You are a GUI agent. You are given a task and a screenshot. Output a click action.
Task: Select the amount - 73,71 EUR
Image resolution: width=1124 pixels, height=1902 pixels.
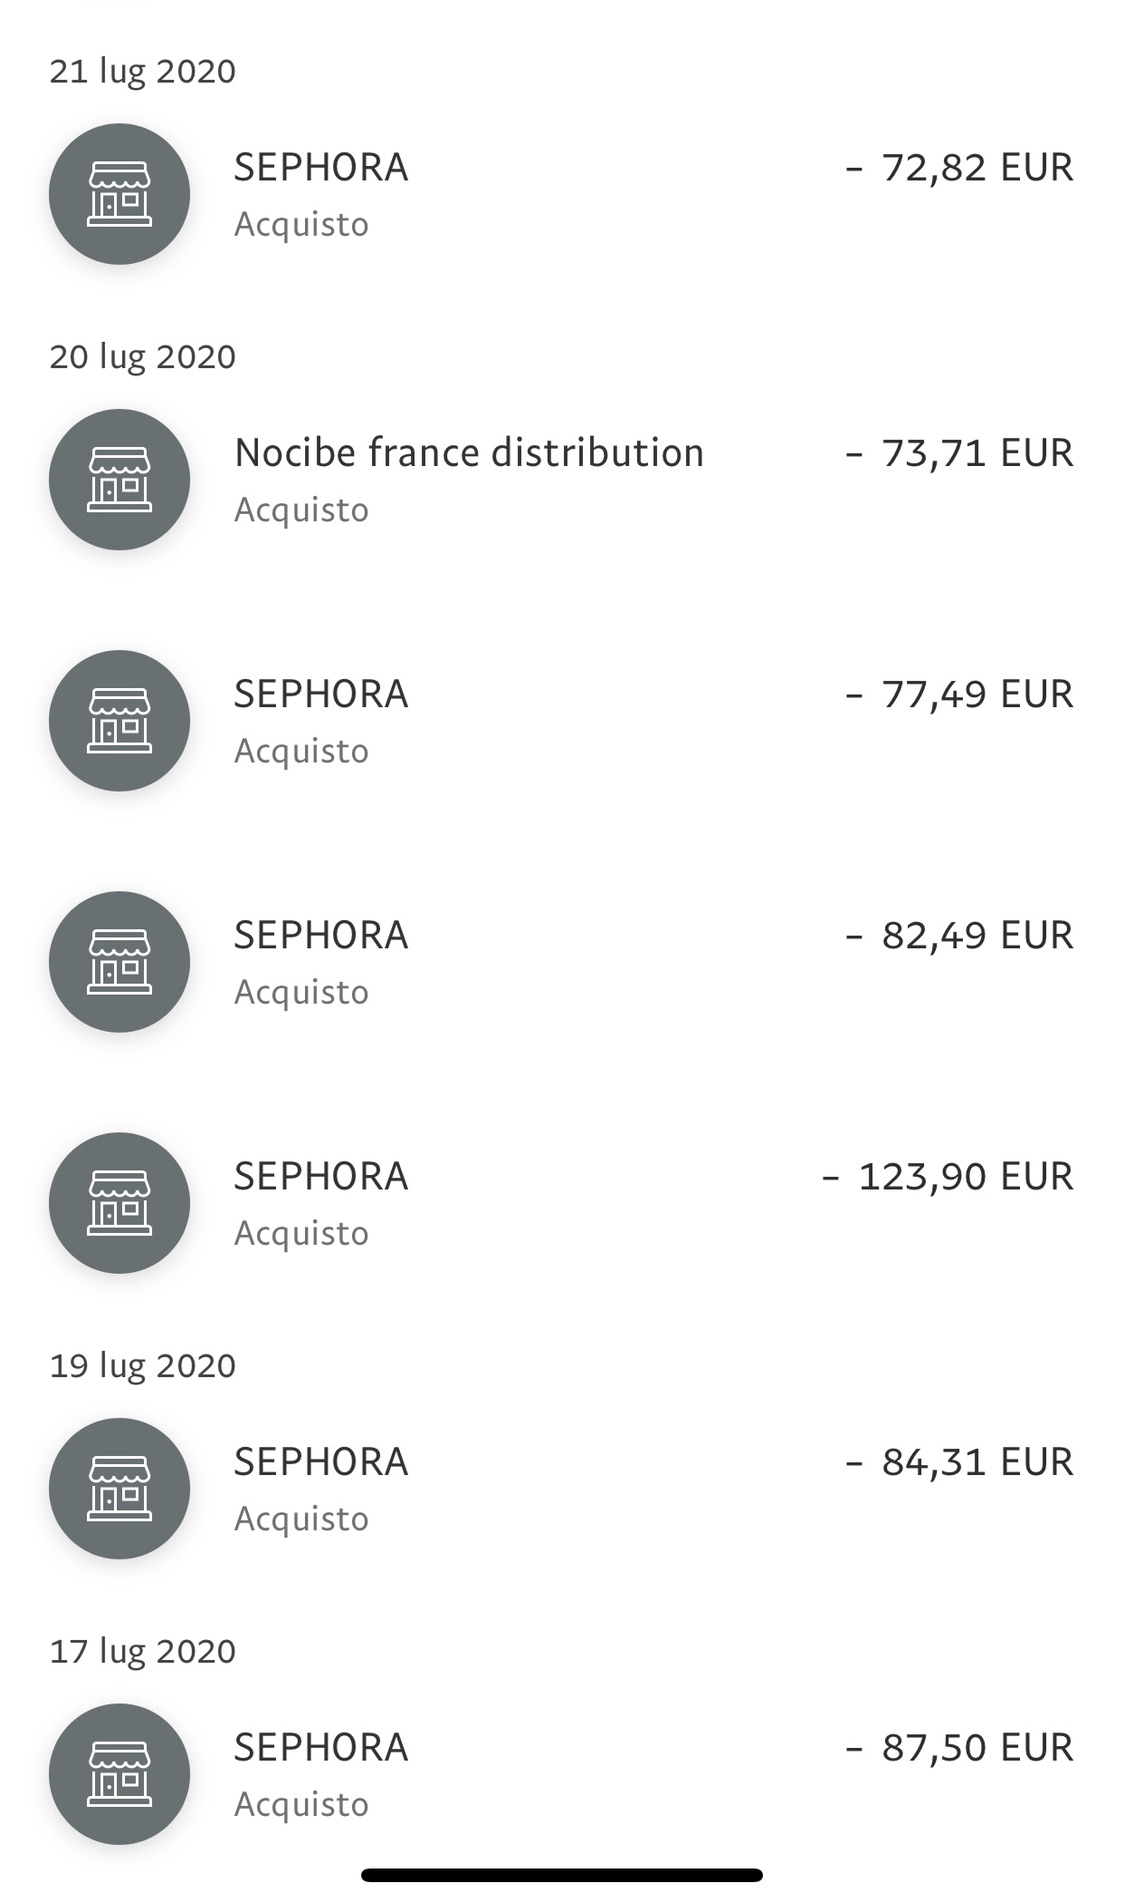(x=959, y=453)
